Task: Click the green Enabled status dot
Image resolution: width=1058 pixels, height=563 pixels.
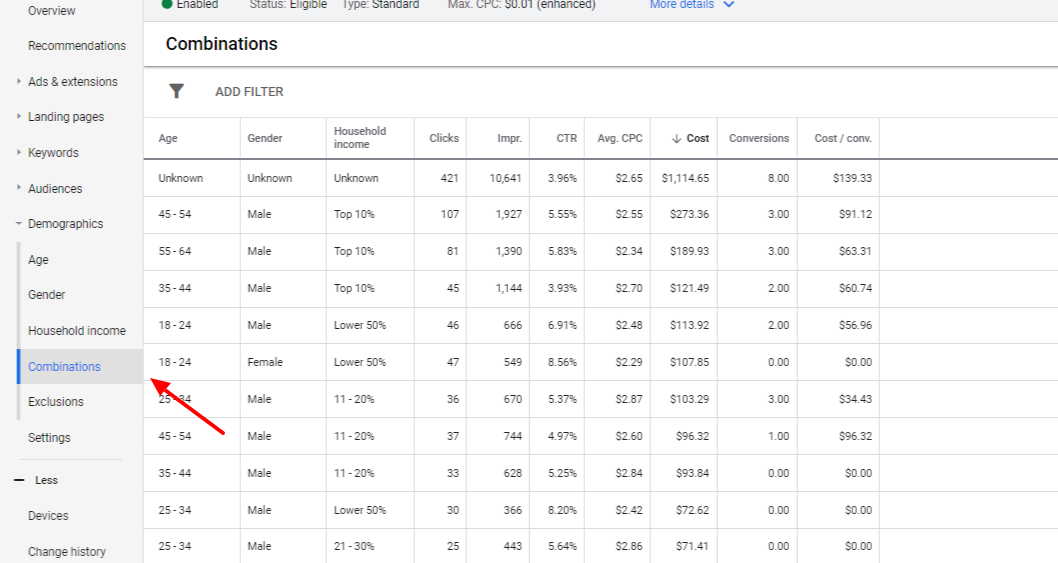Action: pos(166,4)
